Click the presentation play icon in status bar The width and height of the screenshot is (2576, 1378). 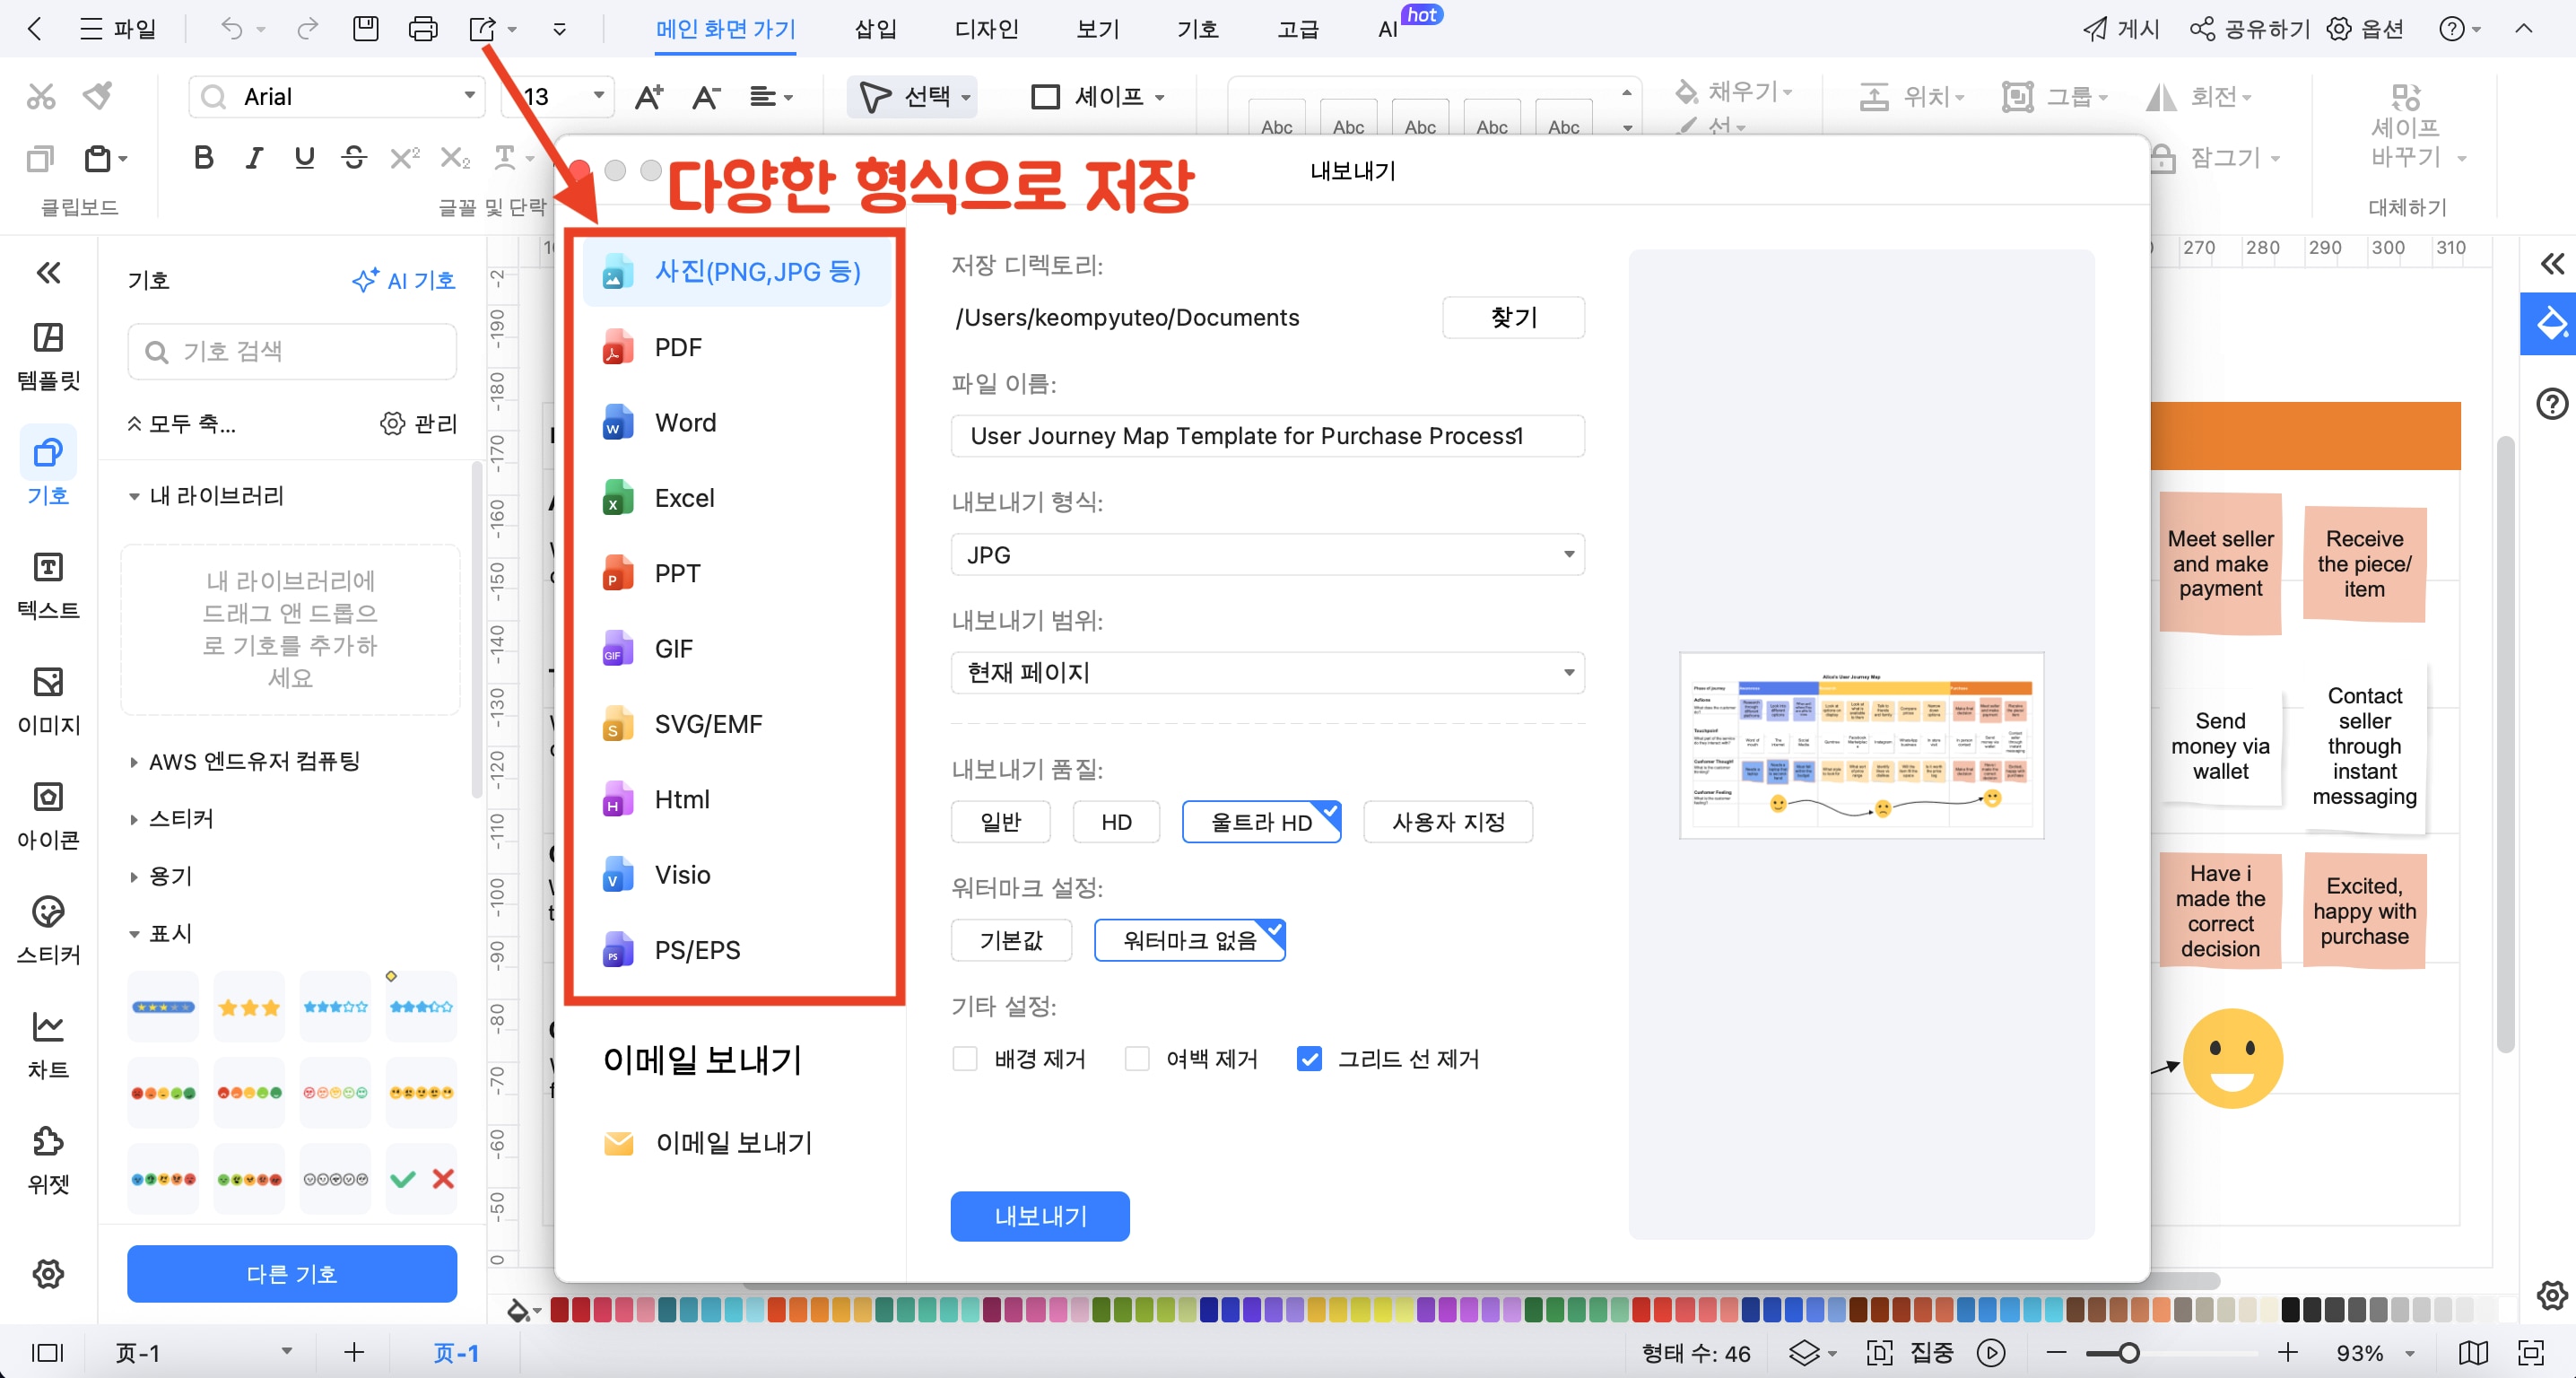click(1990, 1353)
